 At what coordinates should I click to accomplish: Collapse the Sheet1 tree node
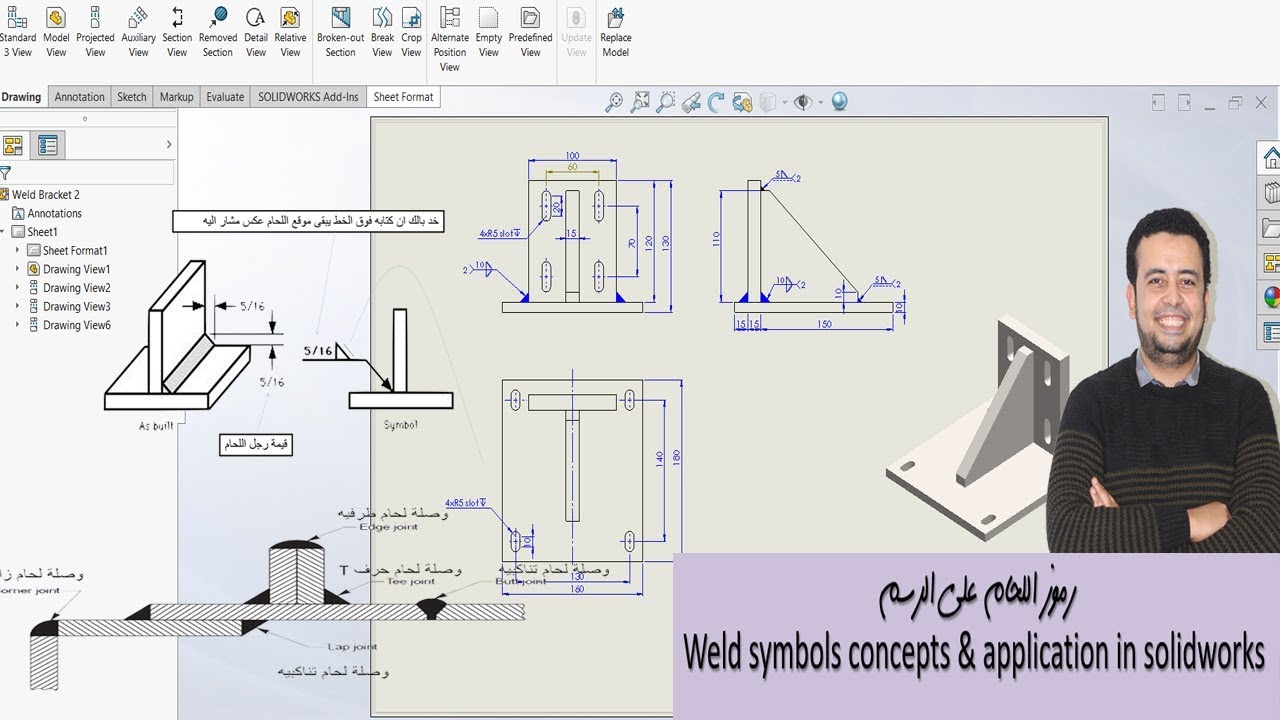[4, 232]
